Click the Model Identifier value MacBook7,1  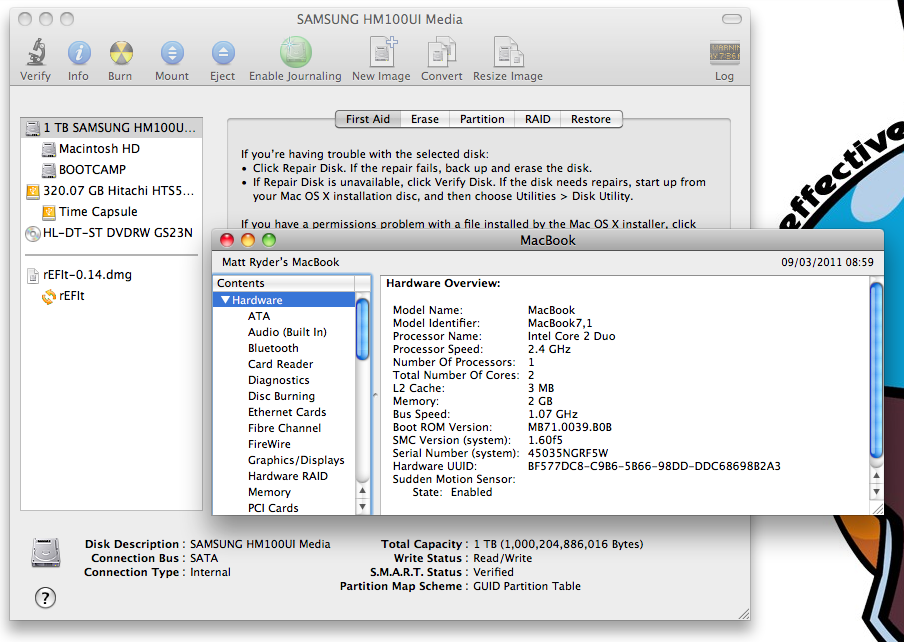tap(560, 323)
